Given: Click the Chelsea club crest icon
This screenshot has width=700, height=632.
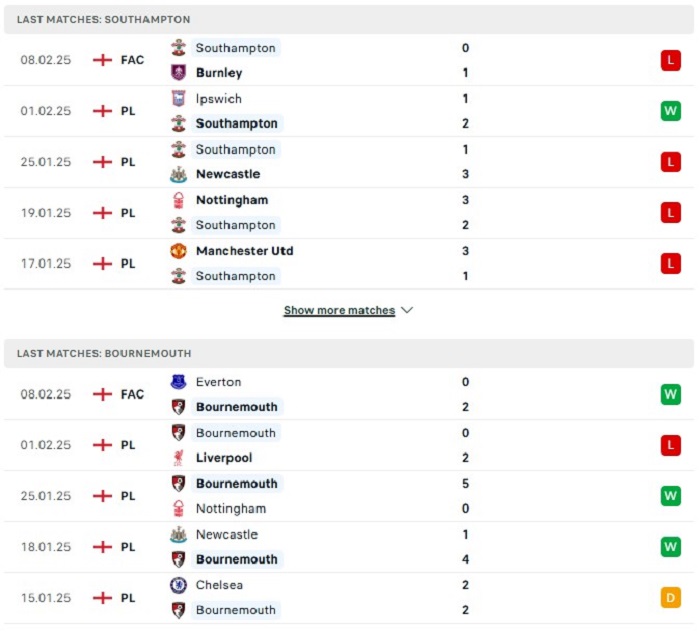Looking at the screenshot, I should point(179,585).
